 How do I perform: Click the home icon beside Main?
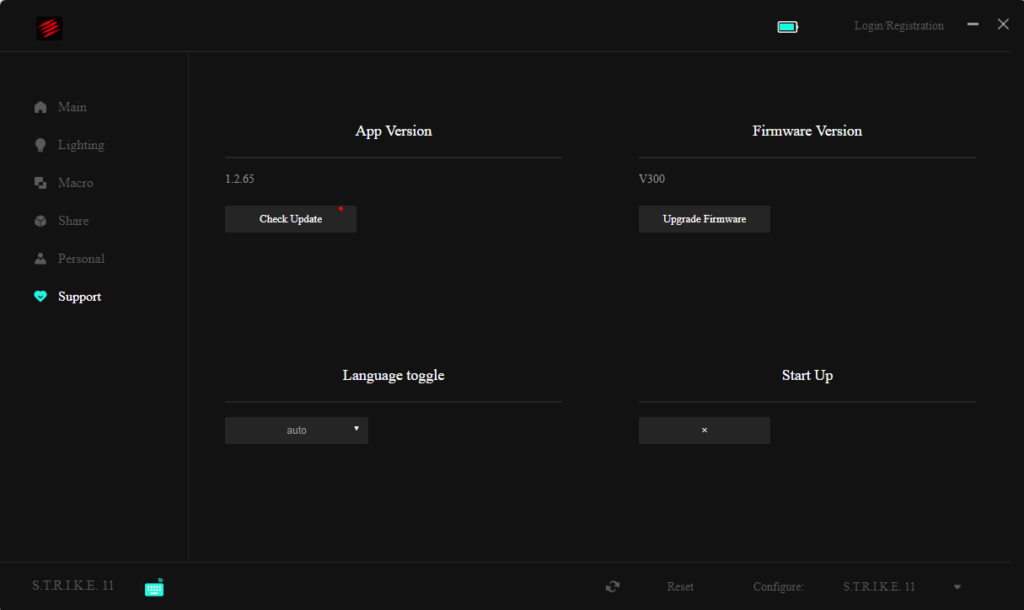[x=40, y=107]
